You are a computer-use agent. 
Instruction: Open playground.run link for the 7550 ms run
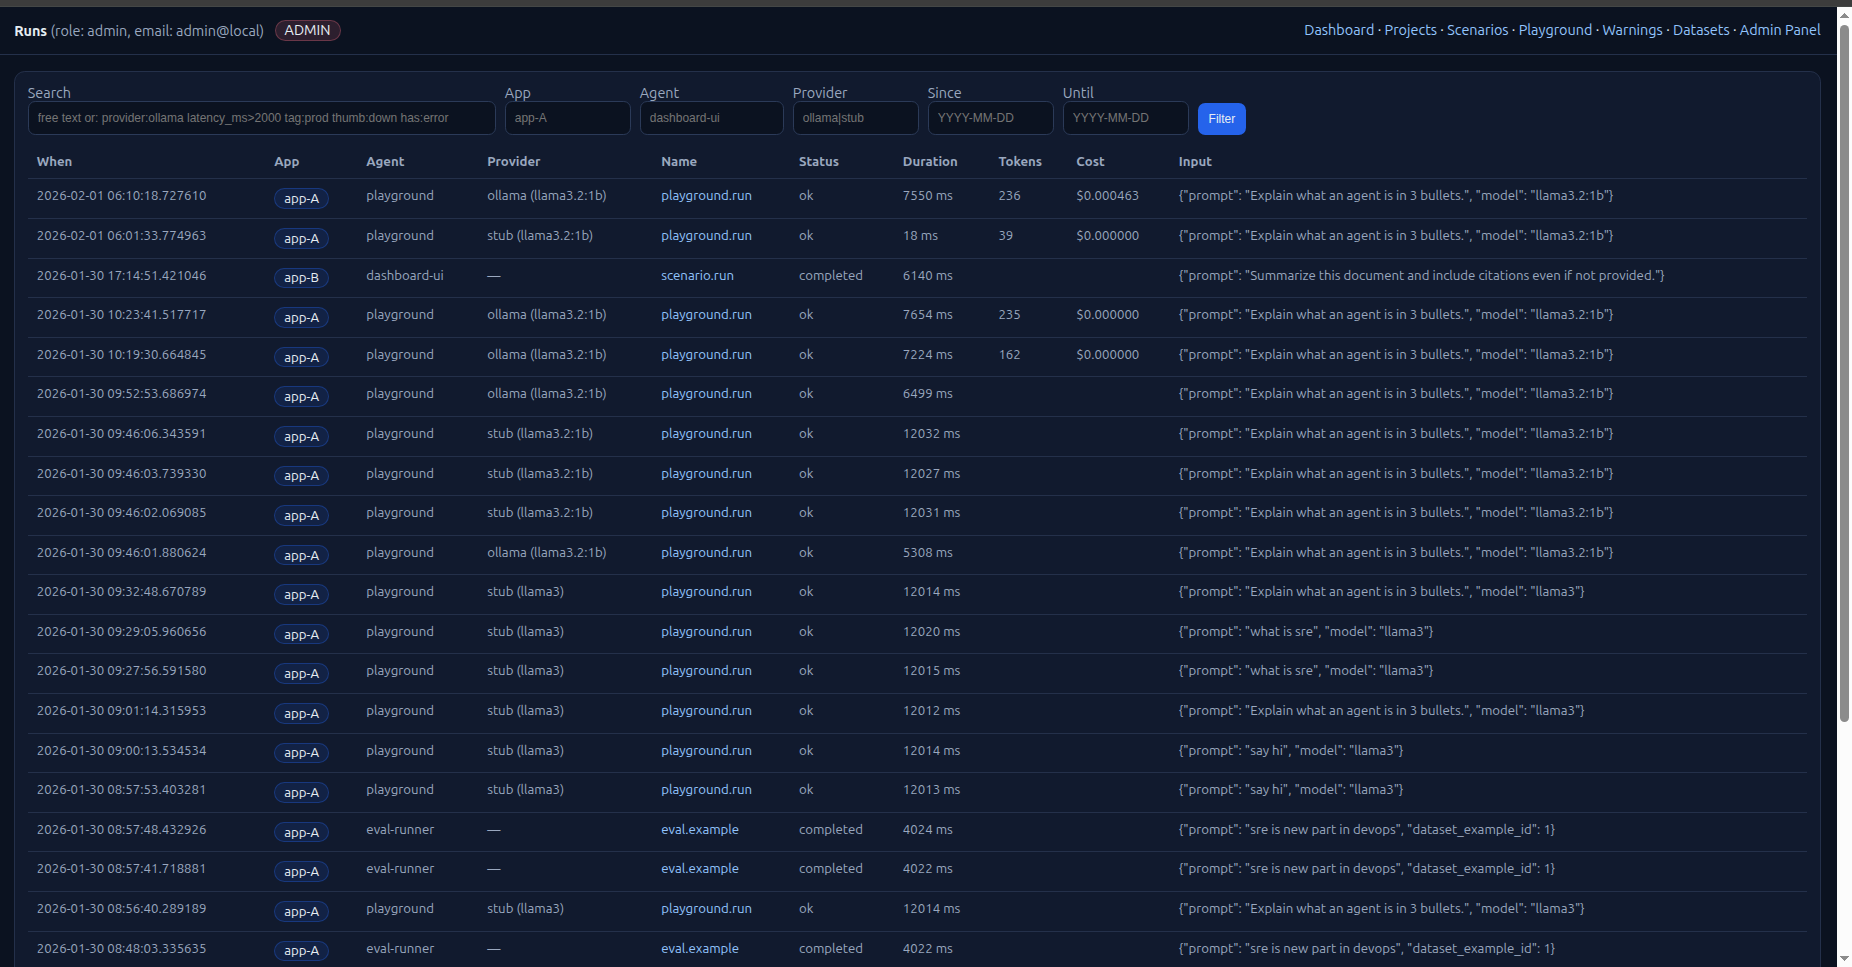pyautogui.click(x=706, y=196)
